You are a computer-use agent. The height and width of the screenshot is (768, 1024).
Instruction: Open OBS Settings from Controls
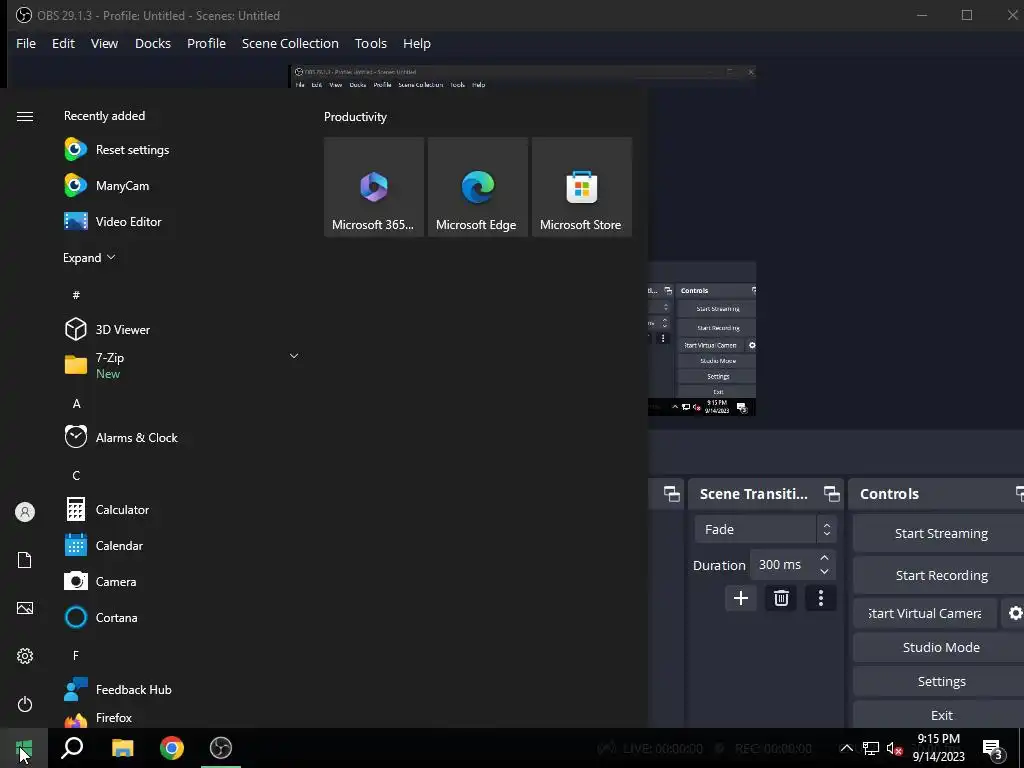coord(940,682)
